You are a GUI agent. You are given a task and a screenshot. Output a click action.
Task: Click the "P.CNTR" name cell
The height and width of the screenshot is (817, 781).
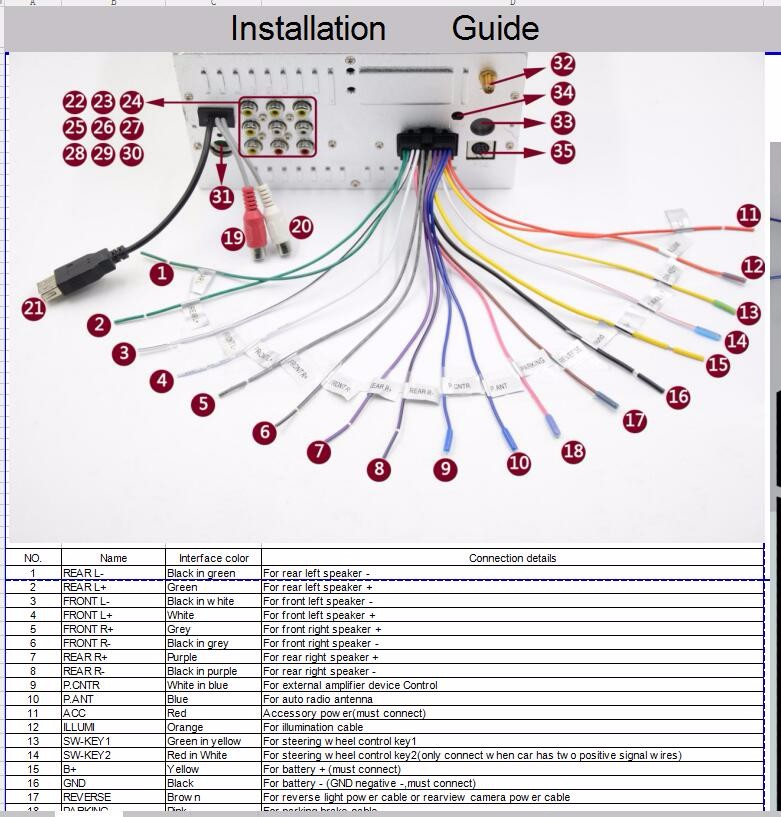pos(113,686)
